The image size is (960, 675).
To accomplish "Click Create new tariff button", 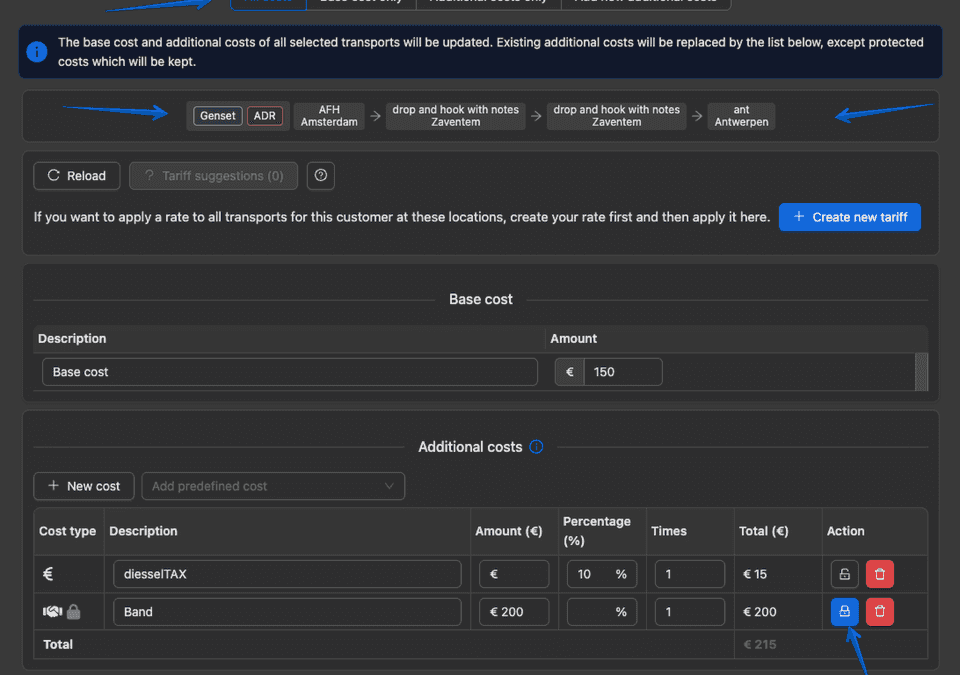I will coord(849,217).
